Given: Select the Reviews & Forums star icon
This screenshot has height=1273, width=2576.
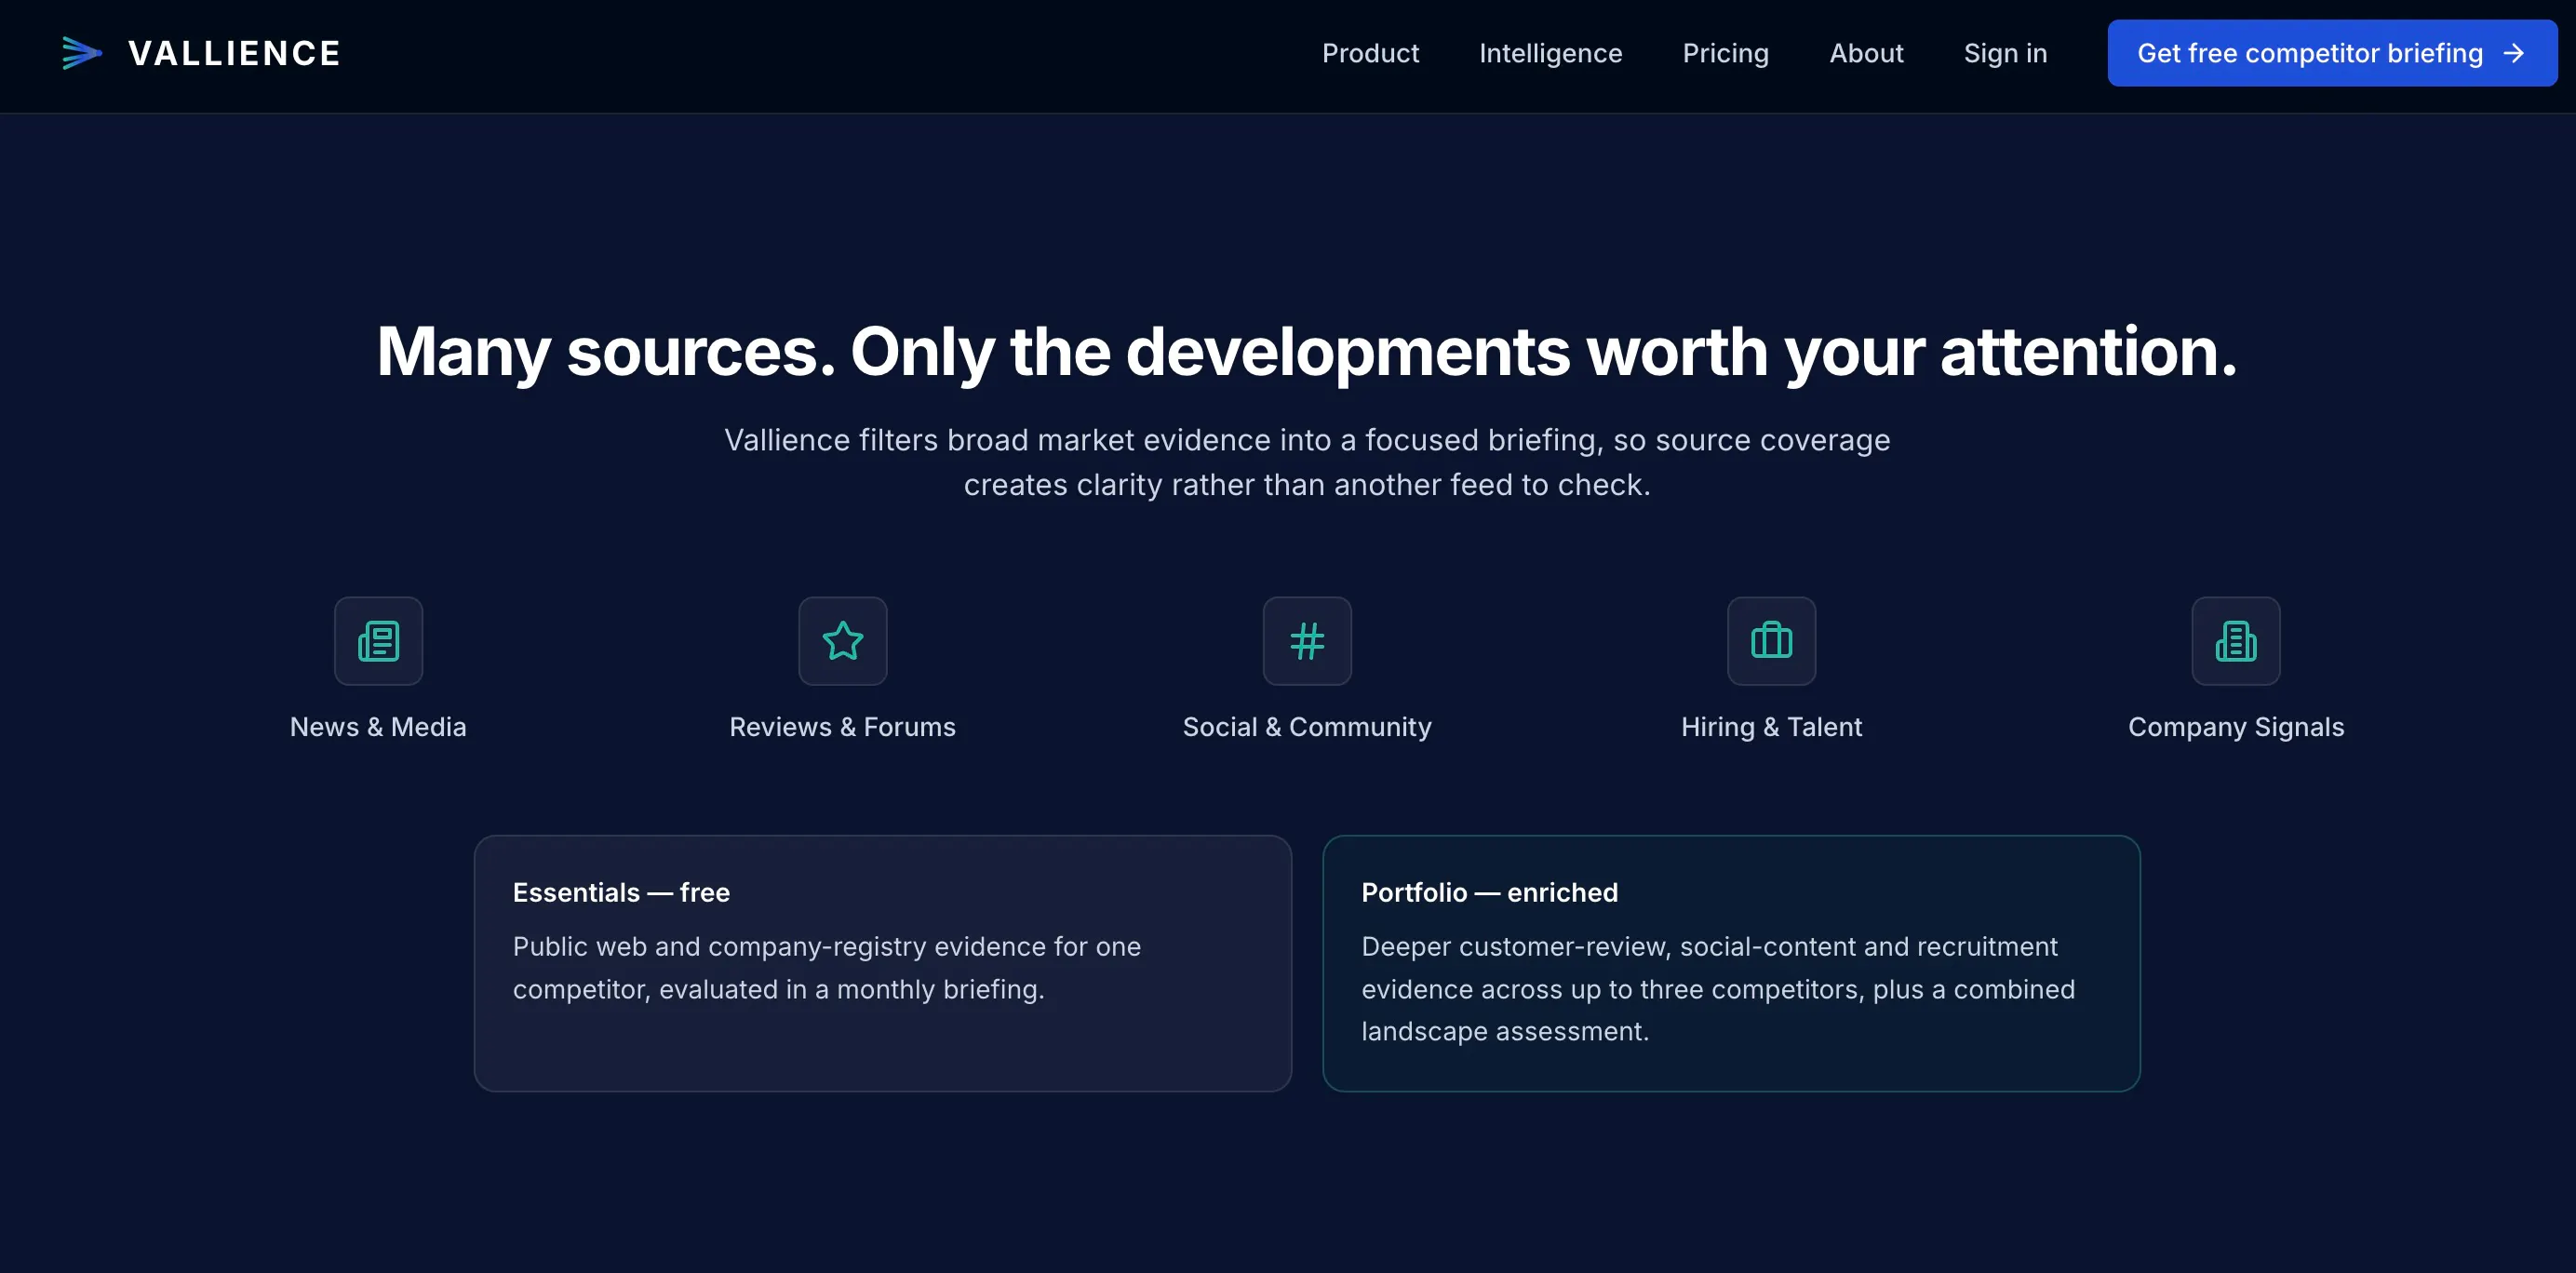Looking at the screenshot, I should (843, 641).
